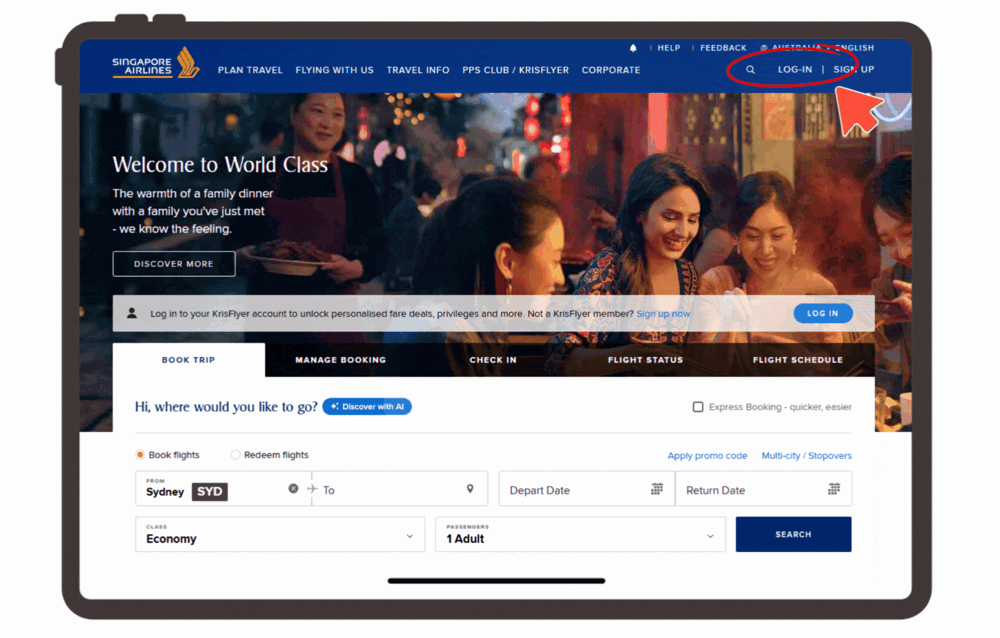Open the Depart Date calendar icon
Screen dimensions: 1000x638
click(x=656, y=489)
